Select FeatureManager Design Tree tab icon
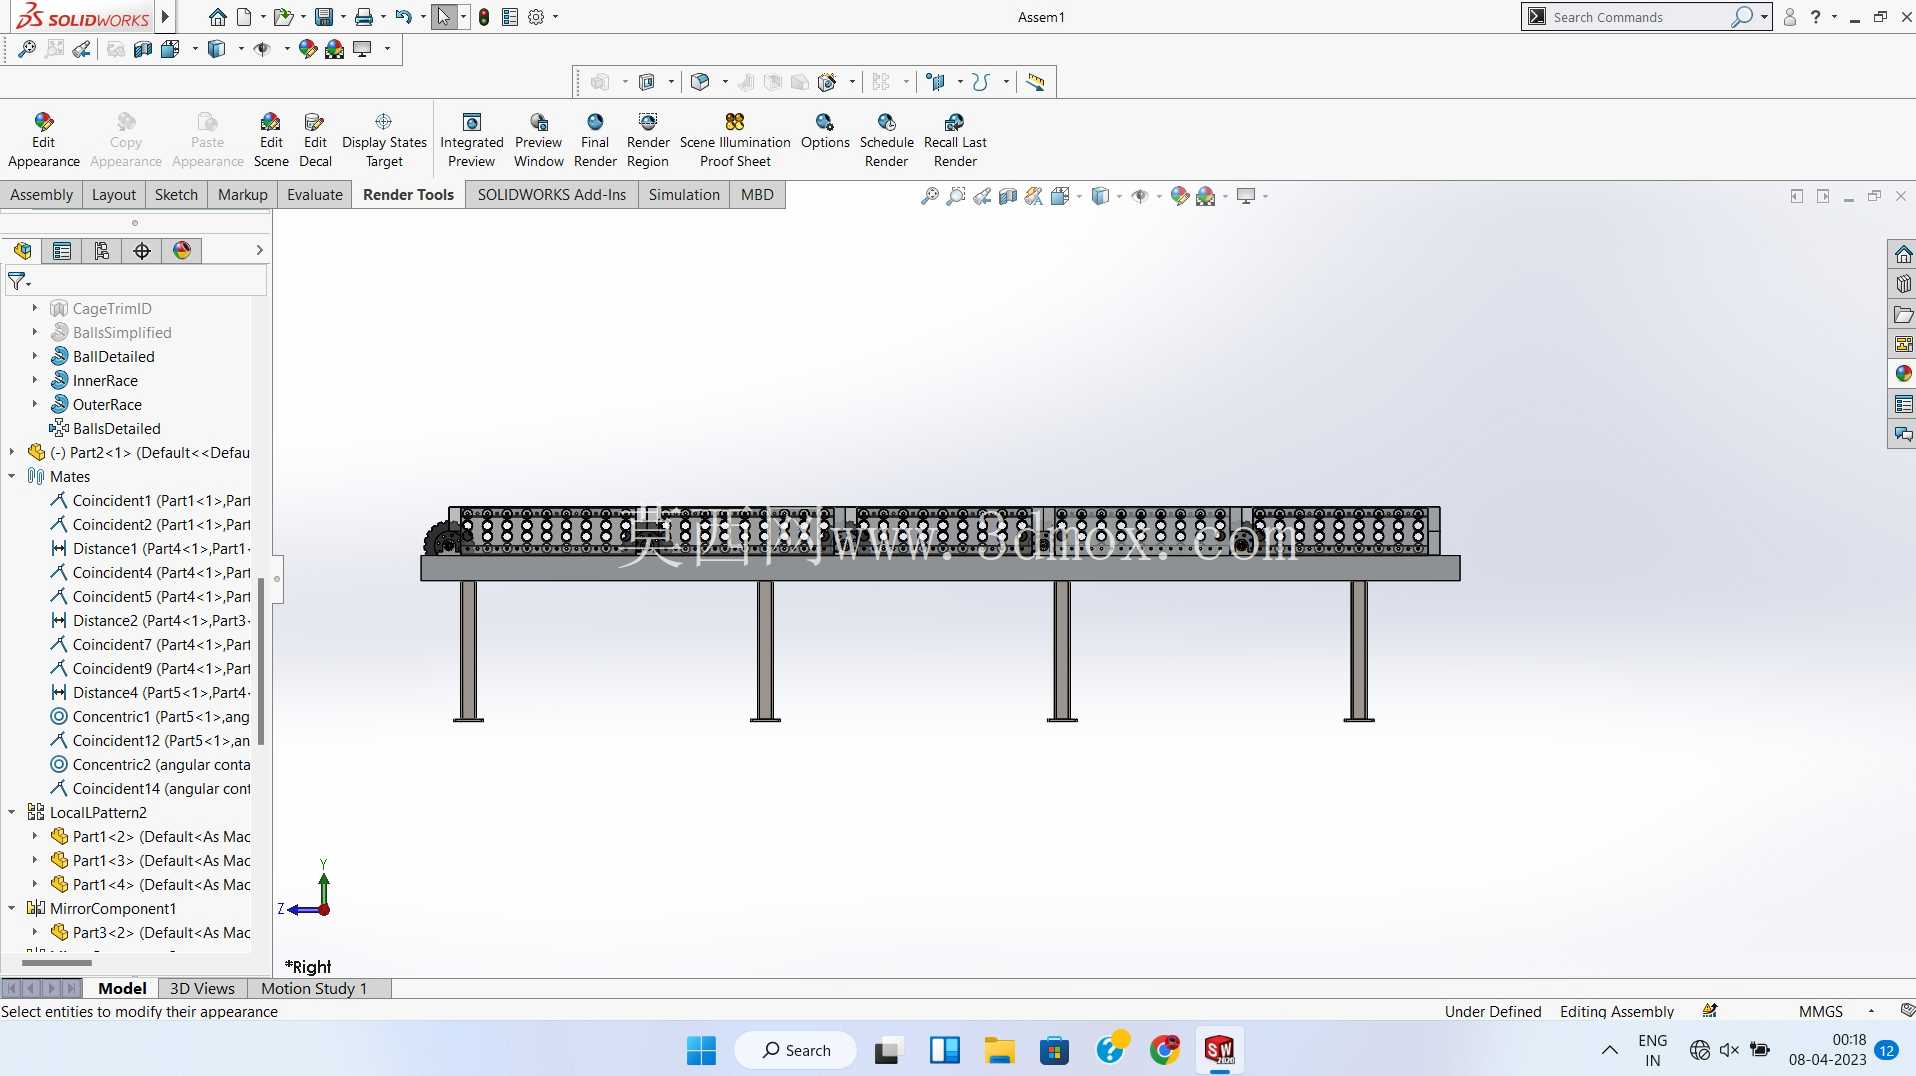 click(x=22, y=251)
